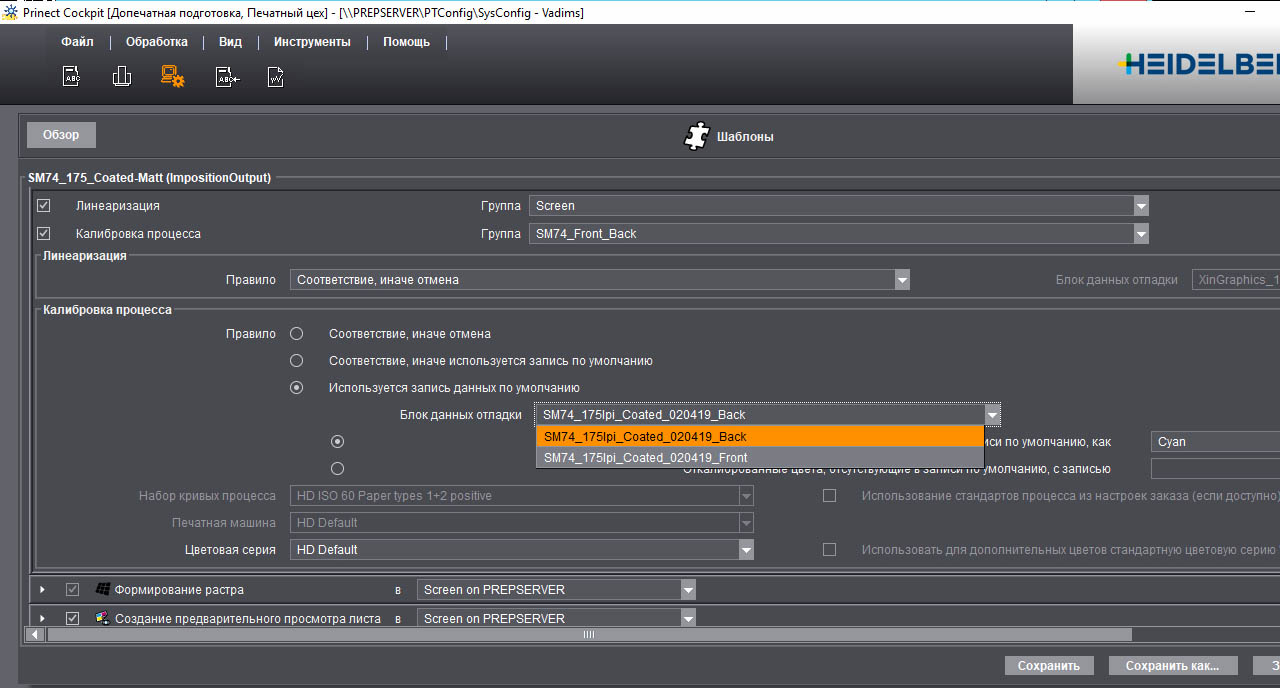Toggle Создание предварительного просмотра листа checkbox
The width and height of the screenshot is (1280, 688).
72,618
